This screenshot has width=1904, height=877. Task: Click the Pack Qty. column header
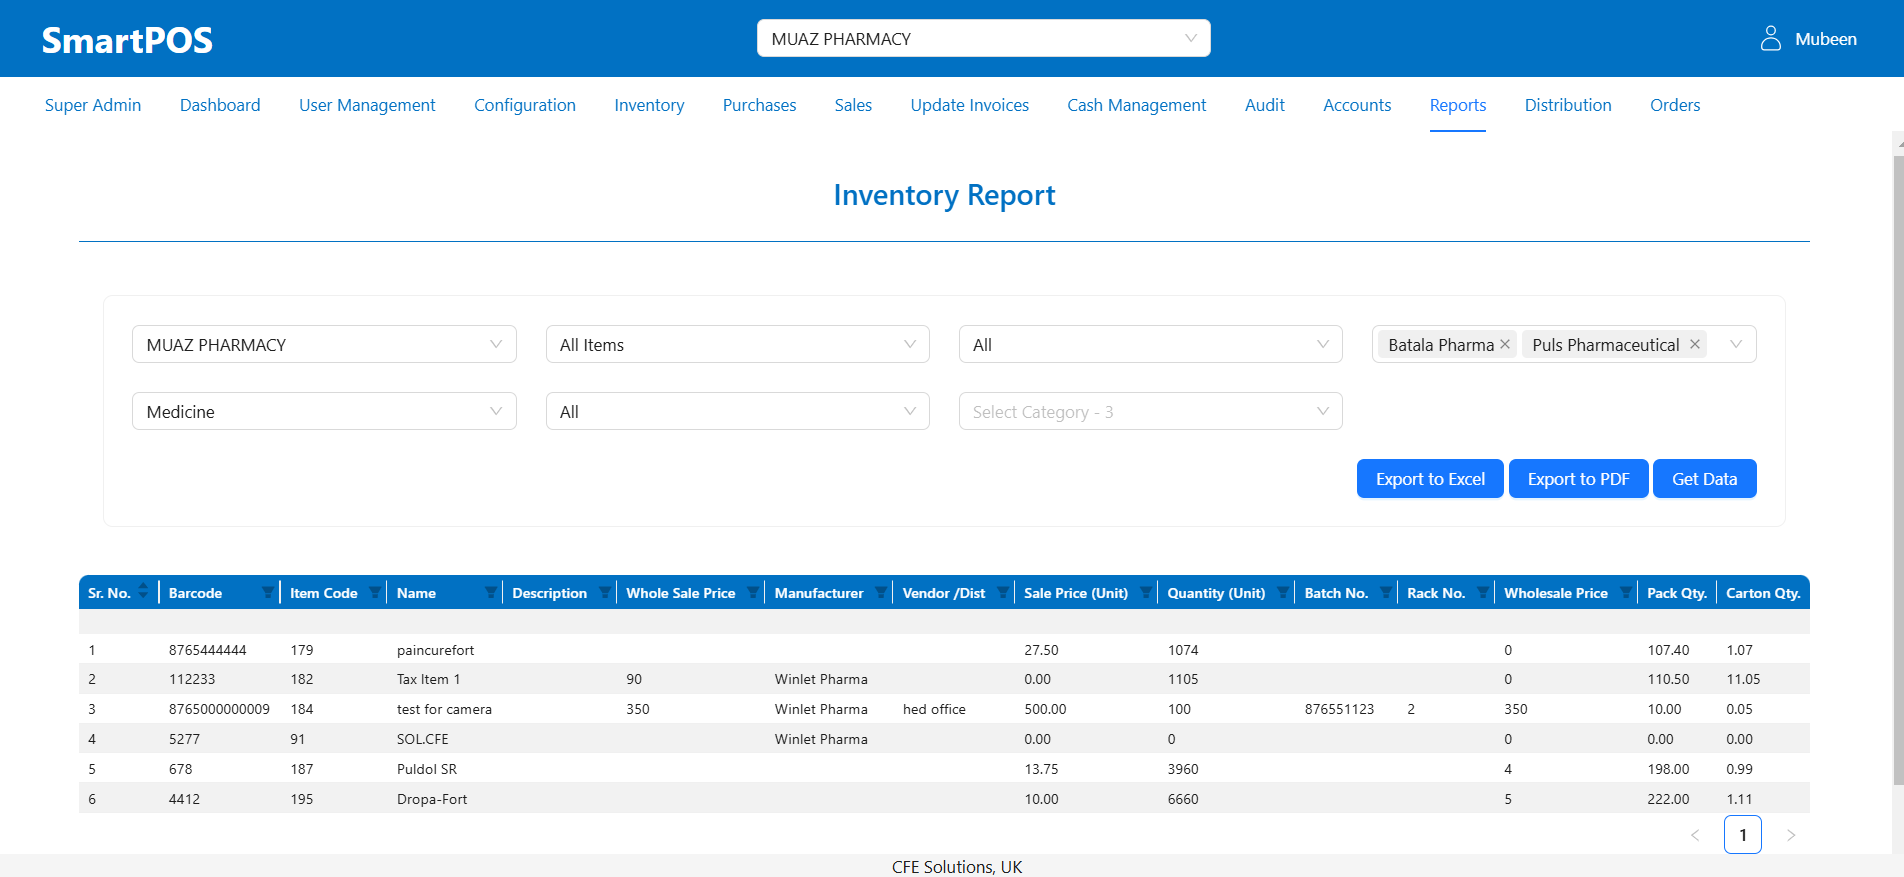pyautogui.click(x=1677, y=593)
